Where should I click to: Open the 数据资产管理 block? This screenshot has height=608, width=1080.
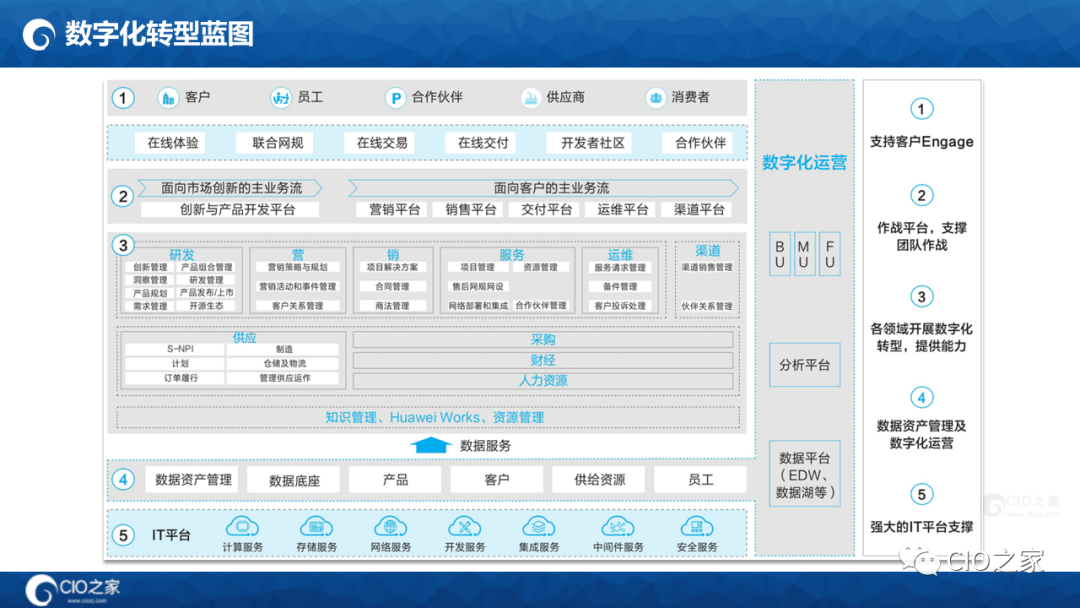191,479
